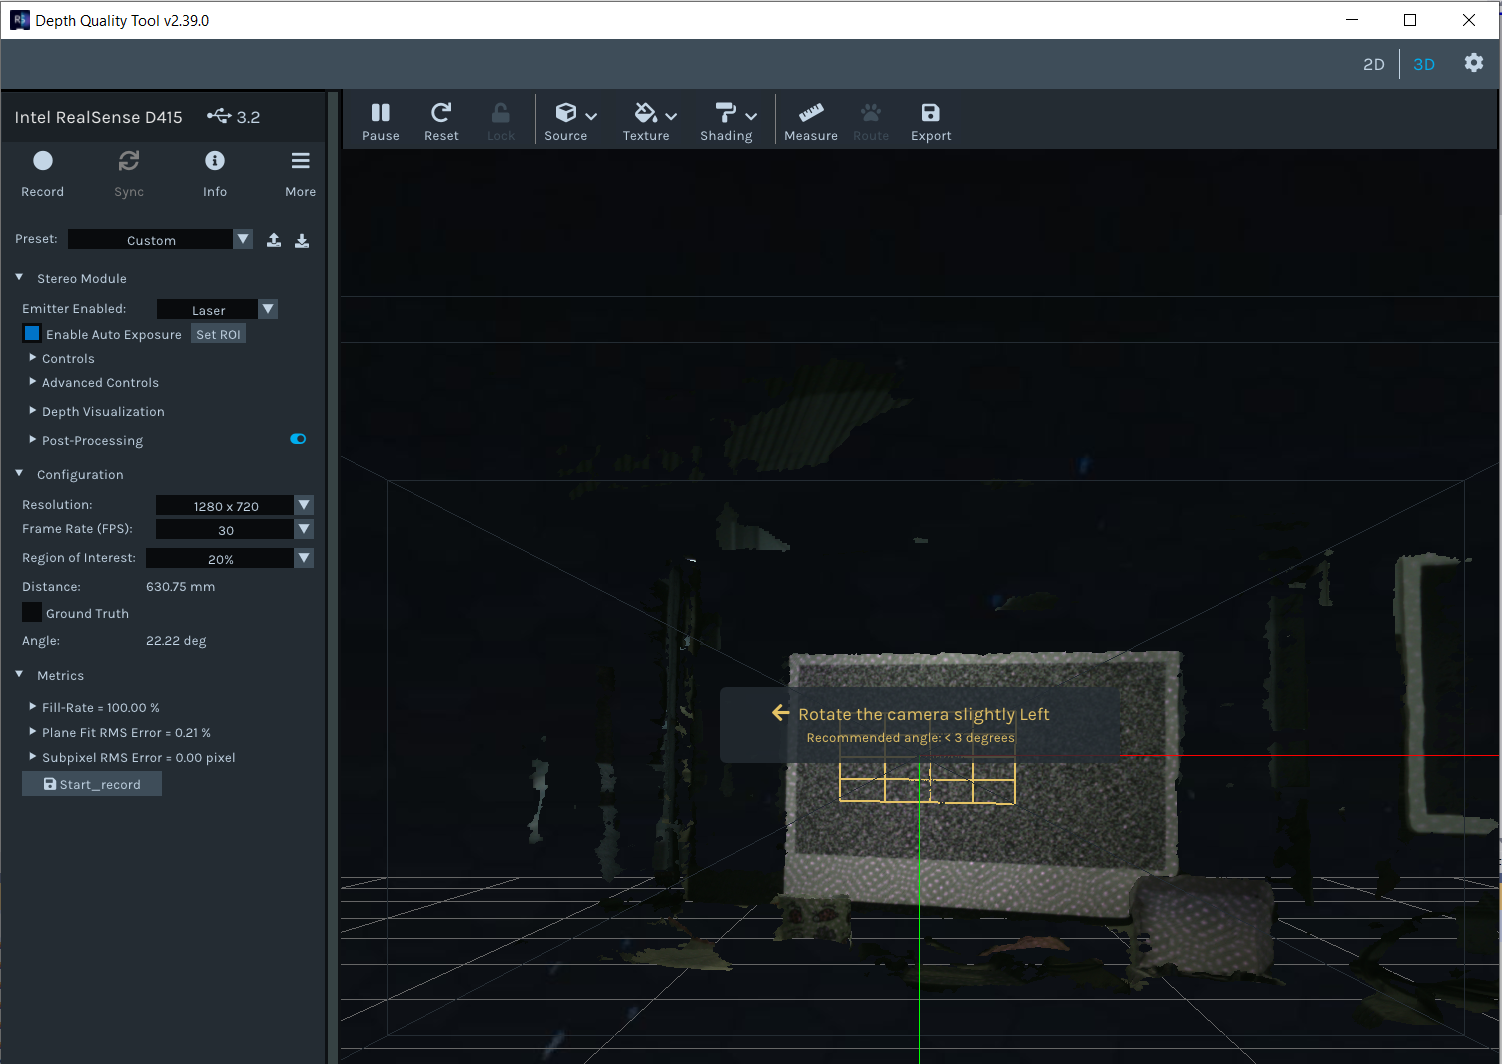Open settings gear icon

1473,63
